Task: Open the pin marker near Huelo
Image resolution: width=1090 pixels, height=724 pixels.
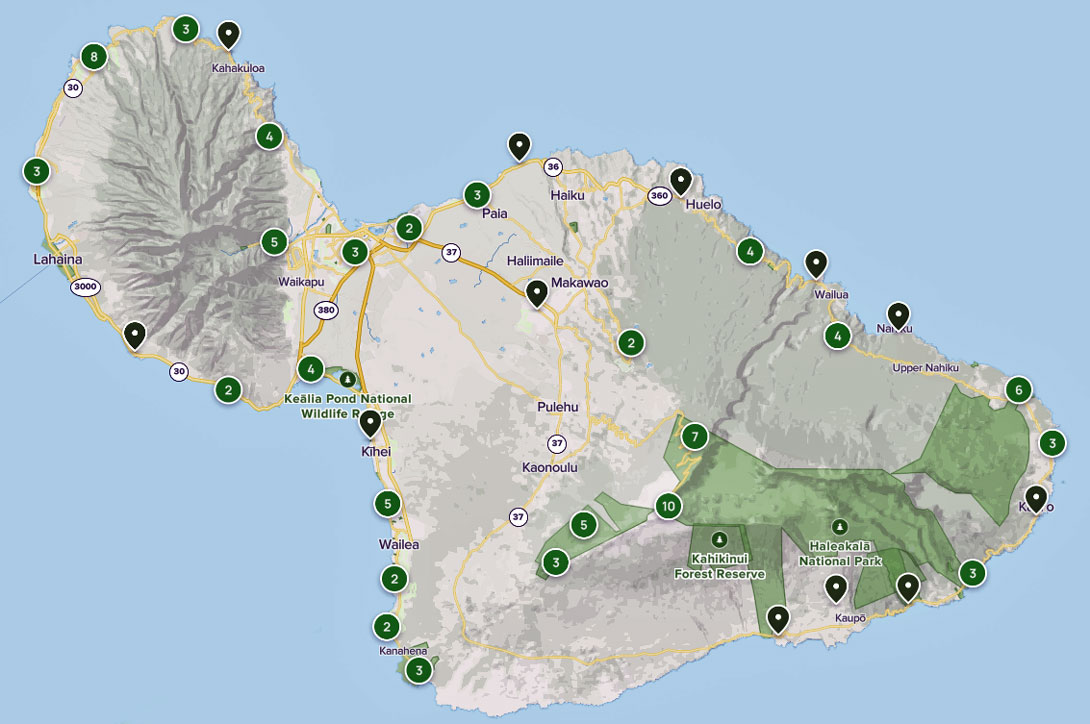Action: 681,181
